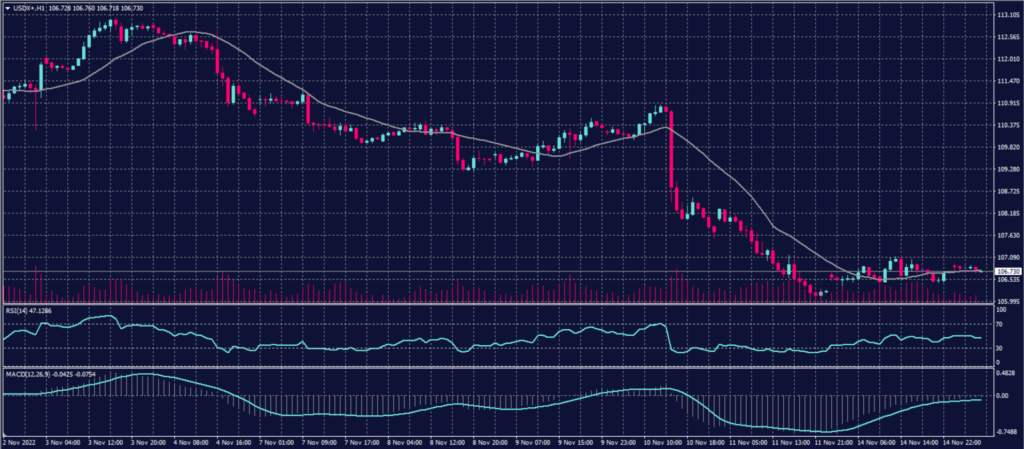Select the 2 Nov 2022 date label
The height and width of the screenshot is (449, 1024).
coord(20,442)
